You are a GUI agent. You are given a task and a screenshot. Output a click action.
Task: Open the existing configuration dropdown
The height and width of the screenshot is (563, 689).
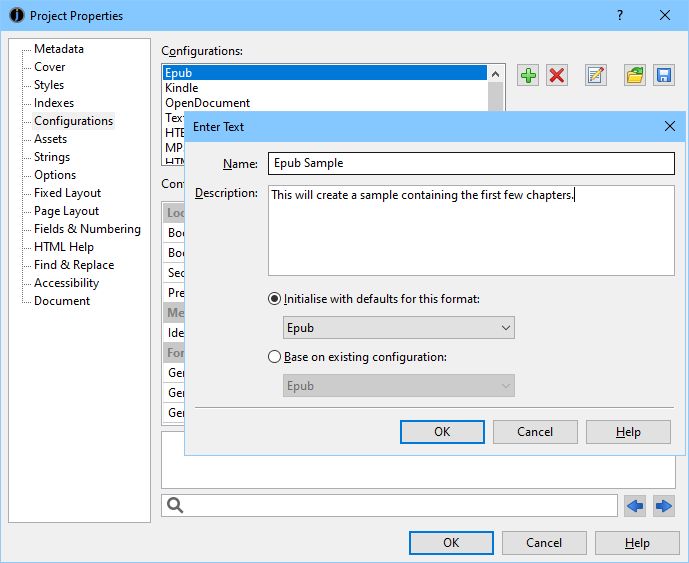(x=399, y=386)
